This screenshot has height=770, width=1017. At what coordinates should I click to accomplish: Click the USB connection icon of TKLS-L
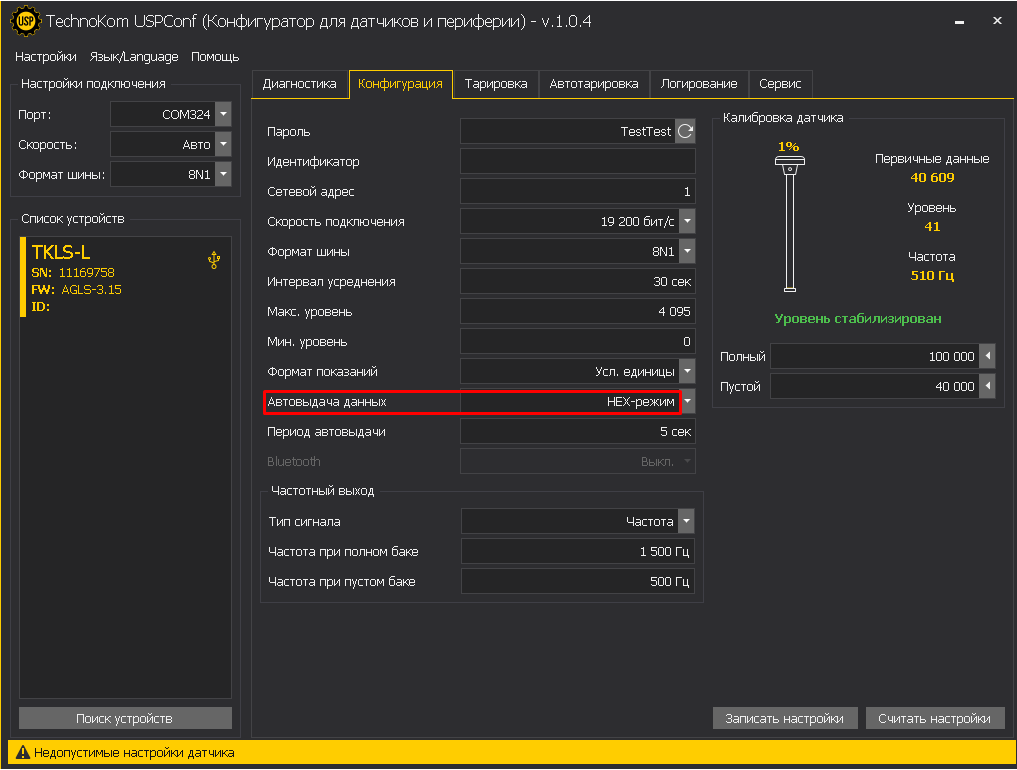coord(214,260)
